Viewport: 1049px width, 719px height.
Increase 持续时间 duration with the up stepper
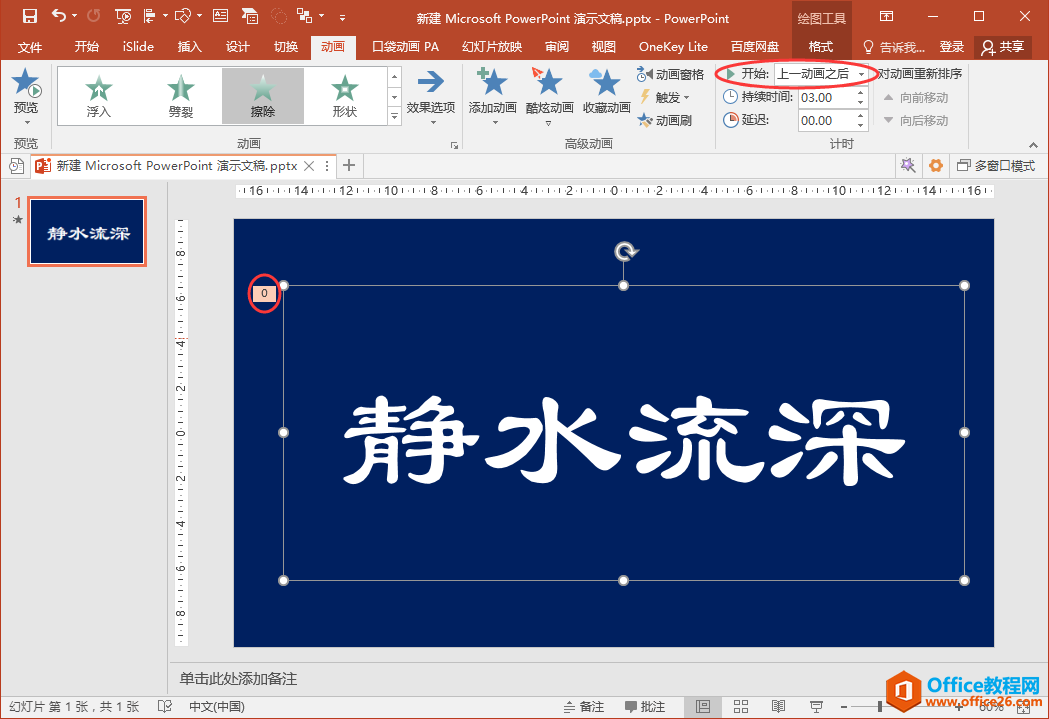(862, 92)
